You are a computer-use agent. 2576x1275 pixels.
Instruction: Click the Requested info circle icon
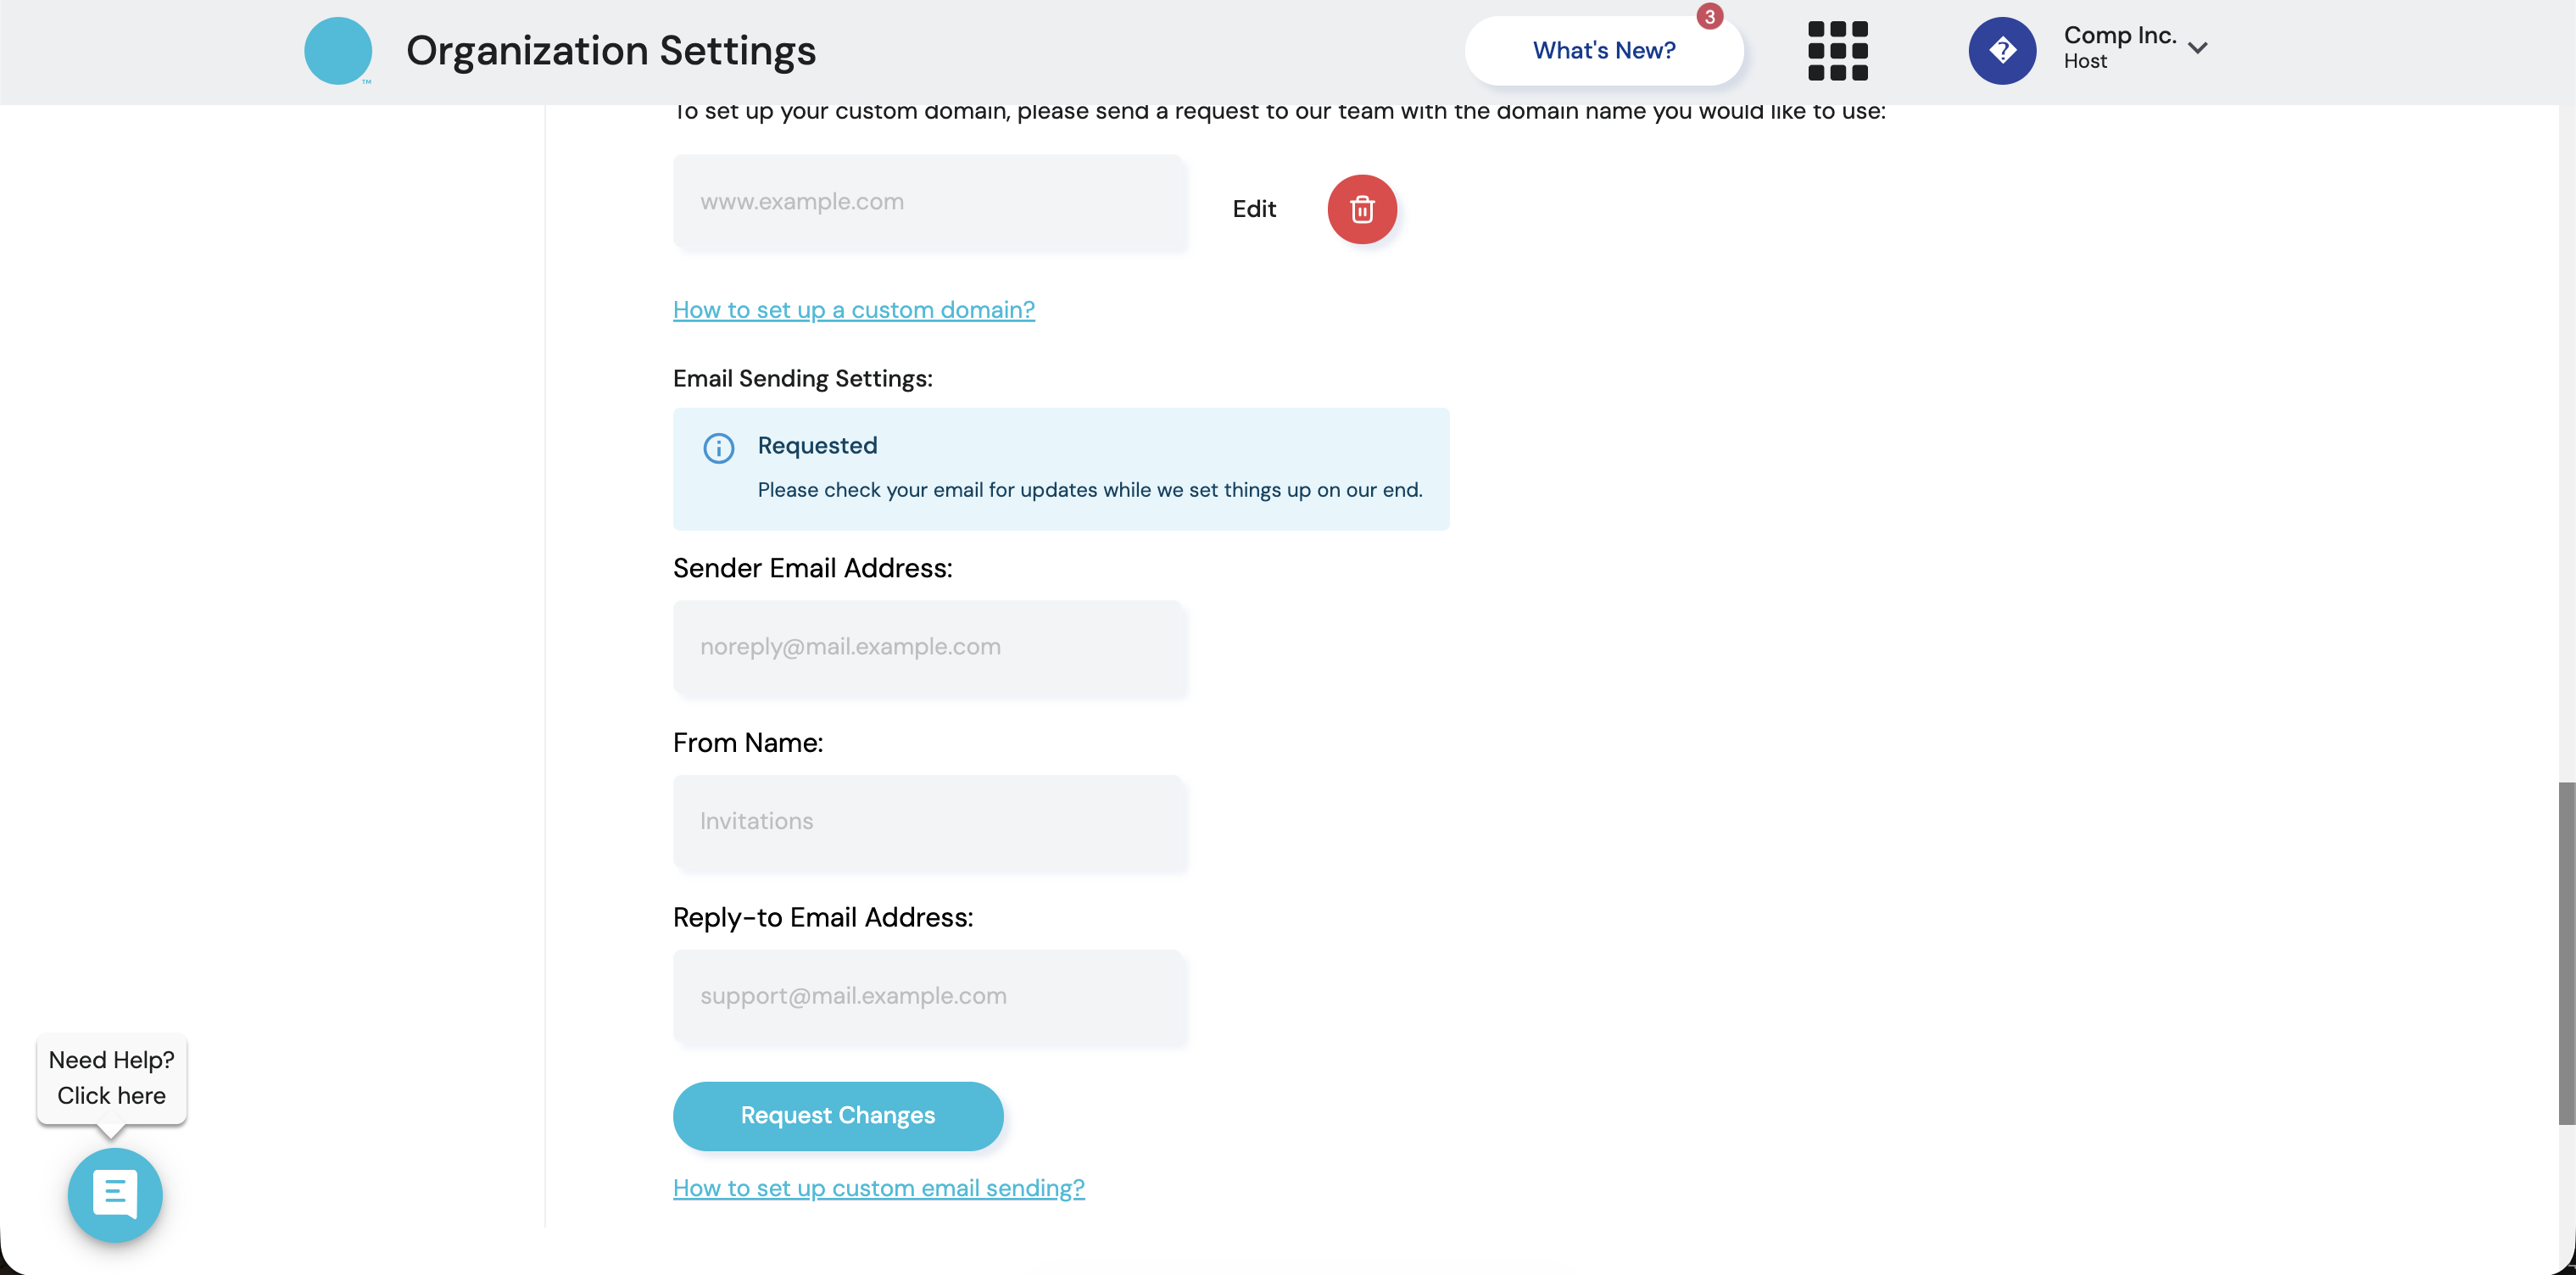718,448
